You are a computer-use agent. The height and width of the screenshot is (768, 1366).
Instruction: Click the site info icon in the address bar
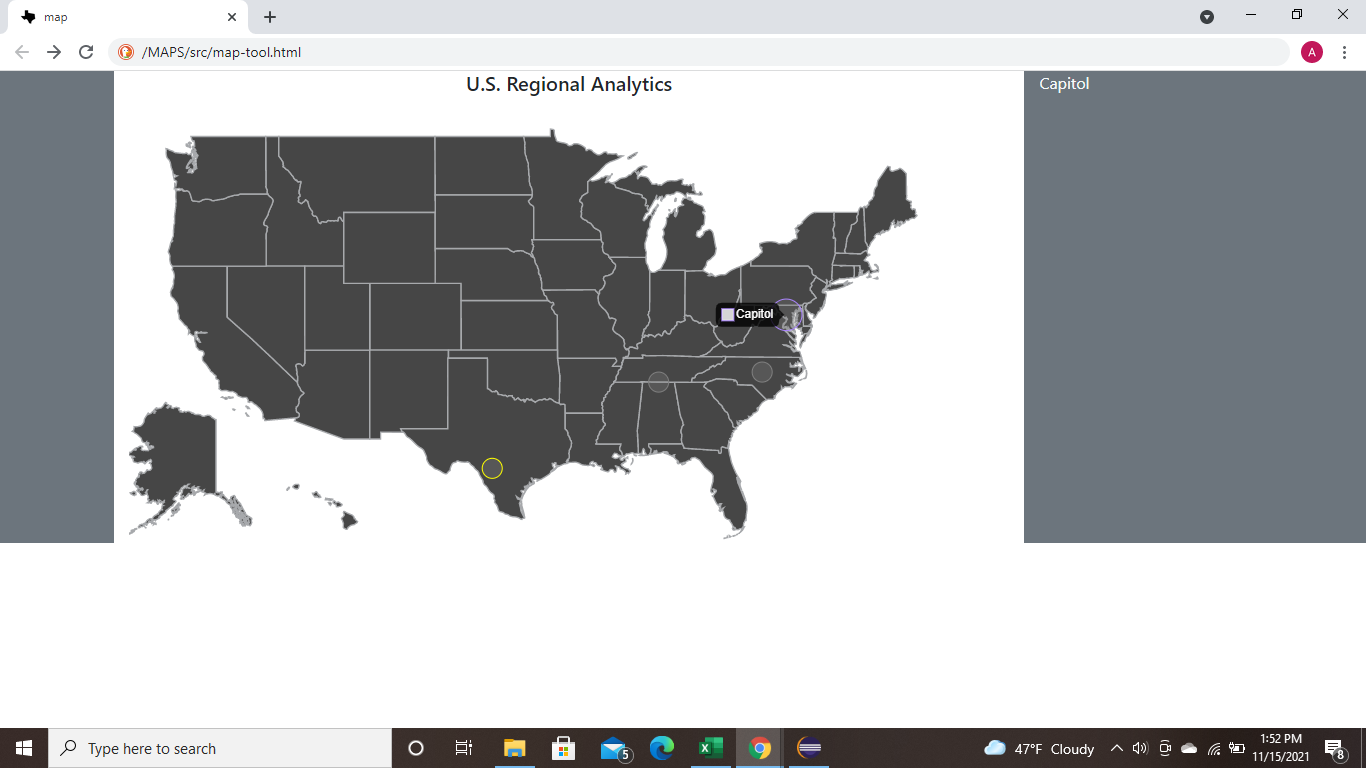pyautogui.click(x=124, y=52)
